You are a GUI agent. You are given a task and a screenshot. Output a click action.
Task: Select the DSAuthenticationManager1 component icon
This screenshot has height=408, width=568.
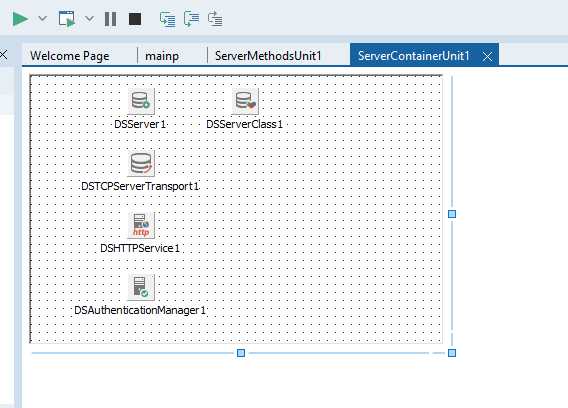pos(141,287)
